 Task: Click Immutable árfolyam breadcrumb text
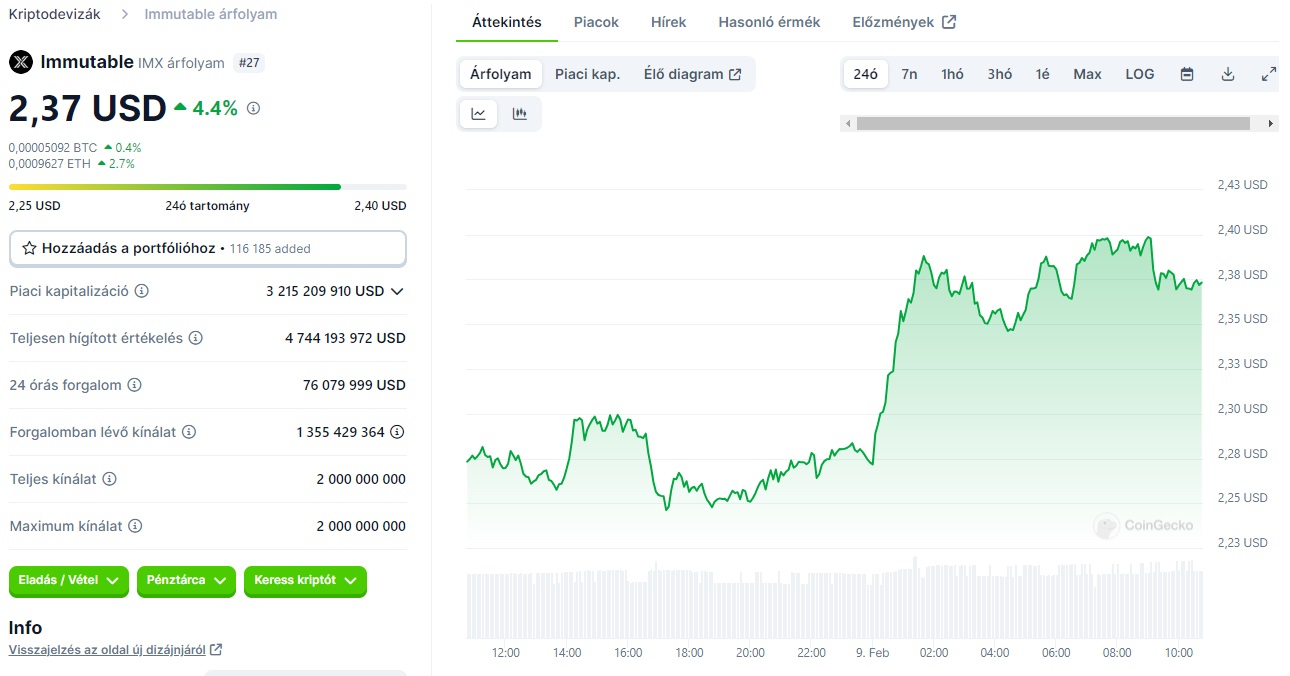click(x=211, y=14)
